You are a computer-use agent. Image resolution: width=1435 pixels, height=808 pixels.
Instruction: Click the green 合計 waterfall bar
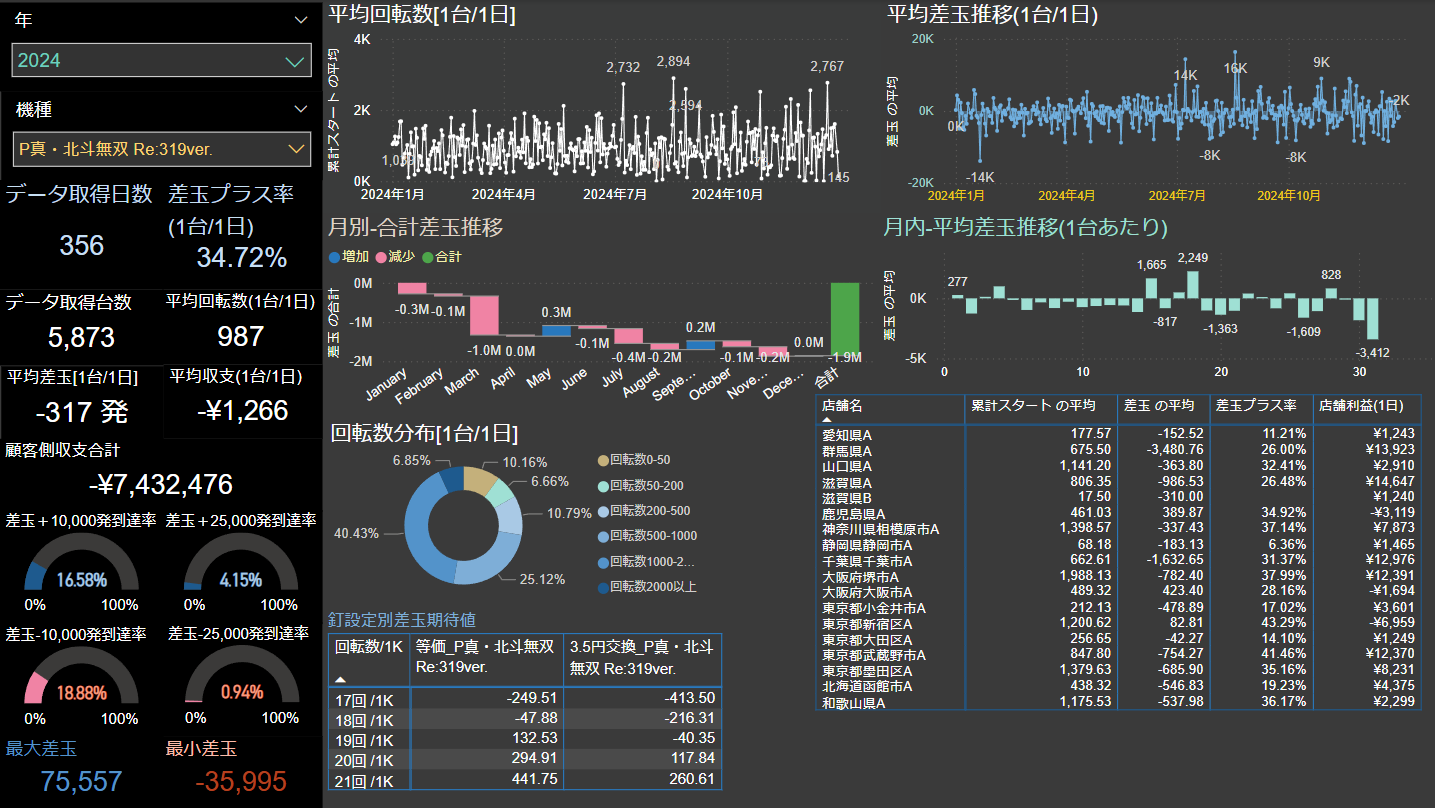[844, 318]
